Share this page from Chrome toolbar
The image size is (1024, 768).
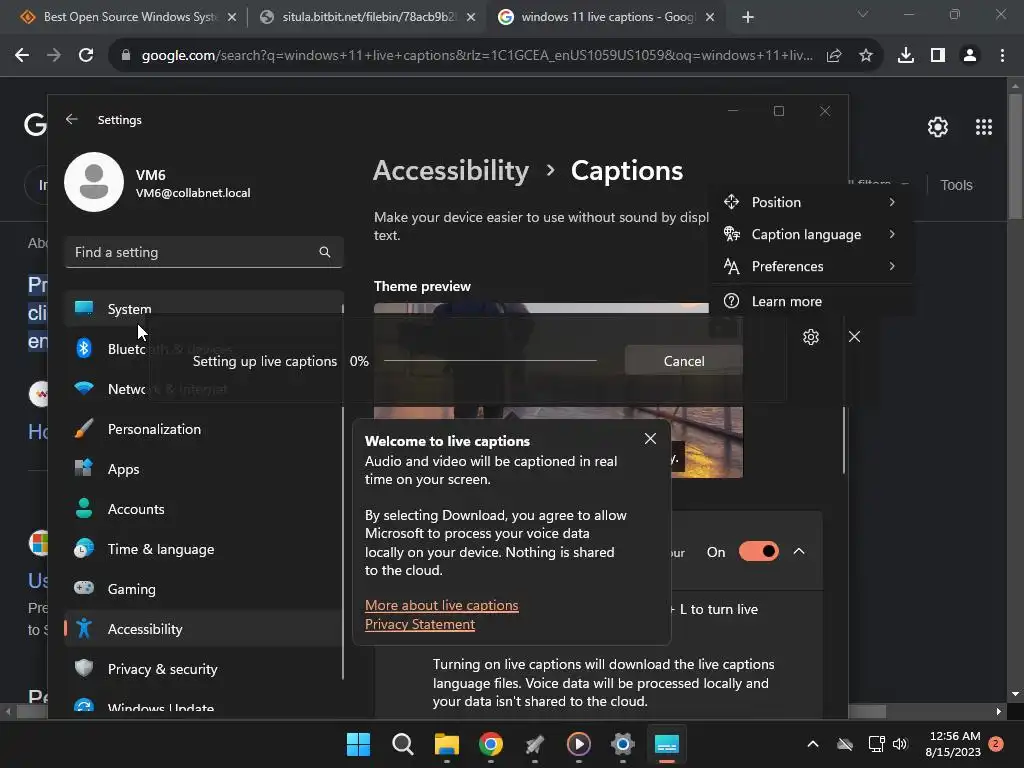(x=834, y=56)
